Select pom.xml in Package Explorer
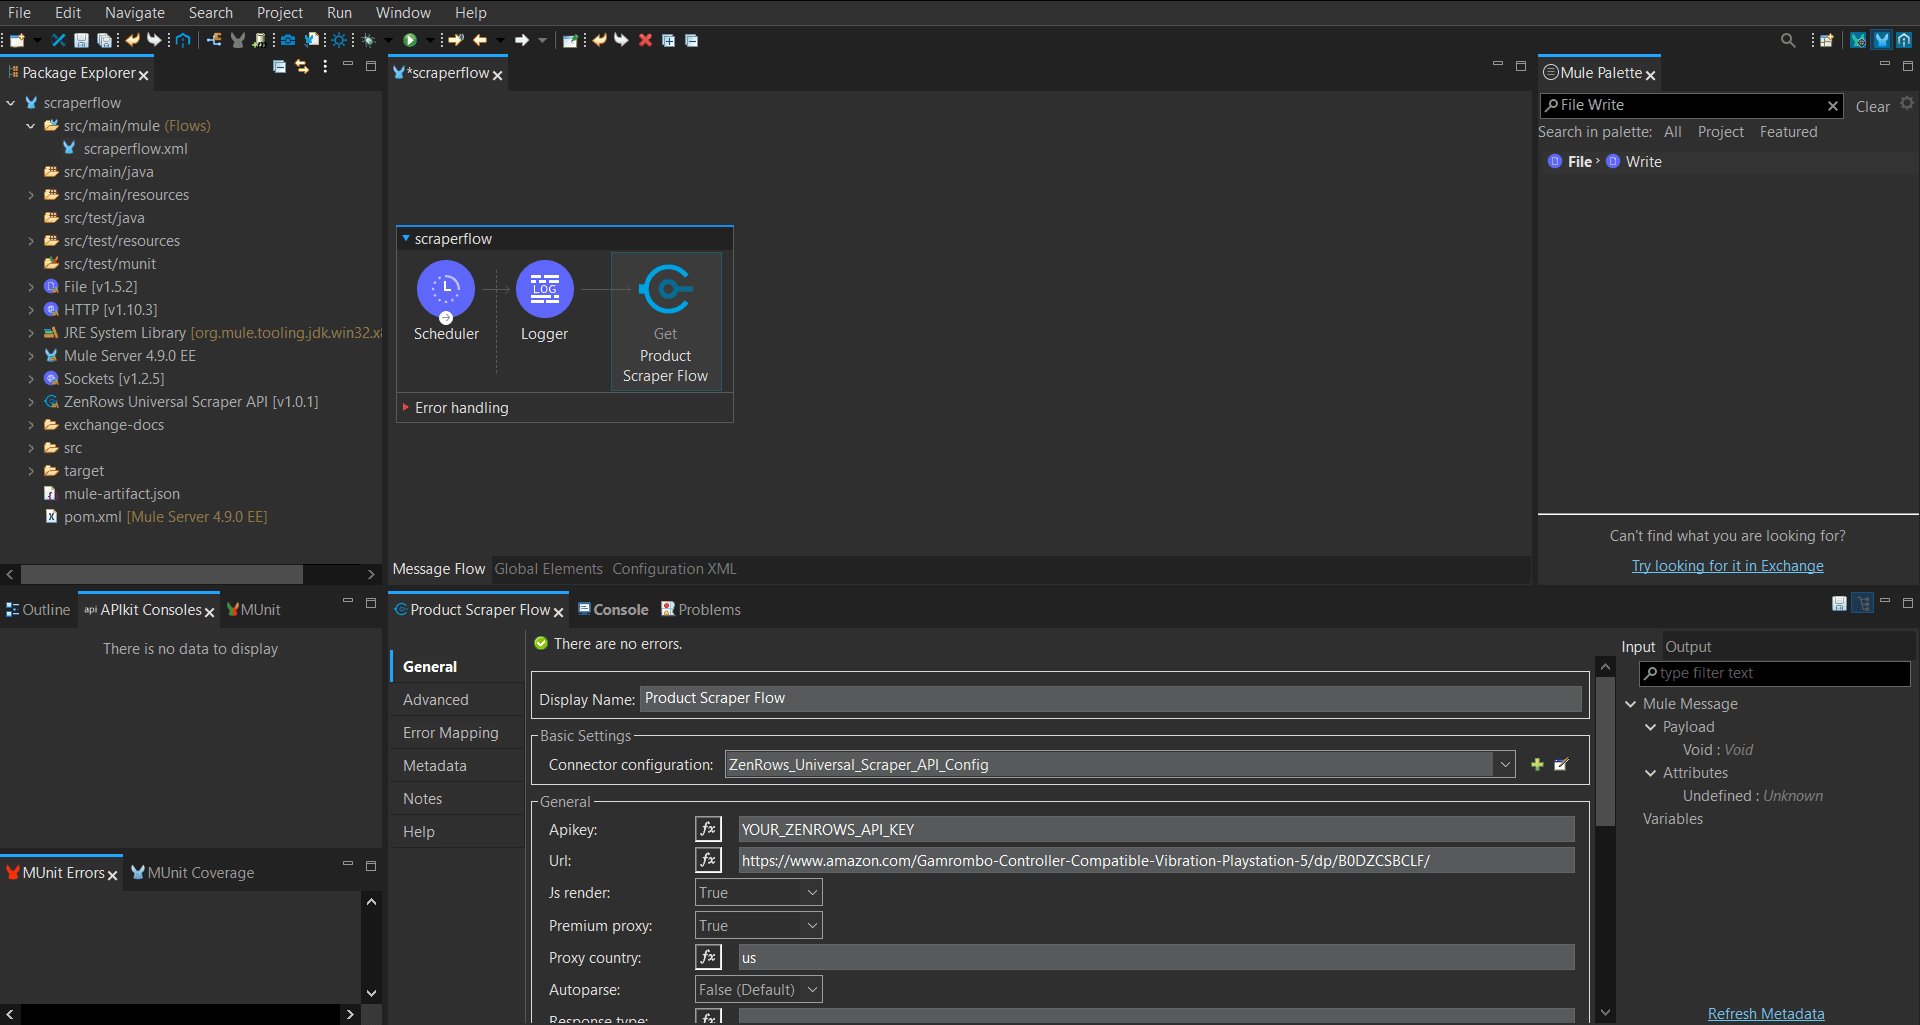This screenshot has width=1920, height=1025. 157,517
